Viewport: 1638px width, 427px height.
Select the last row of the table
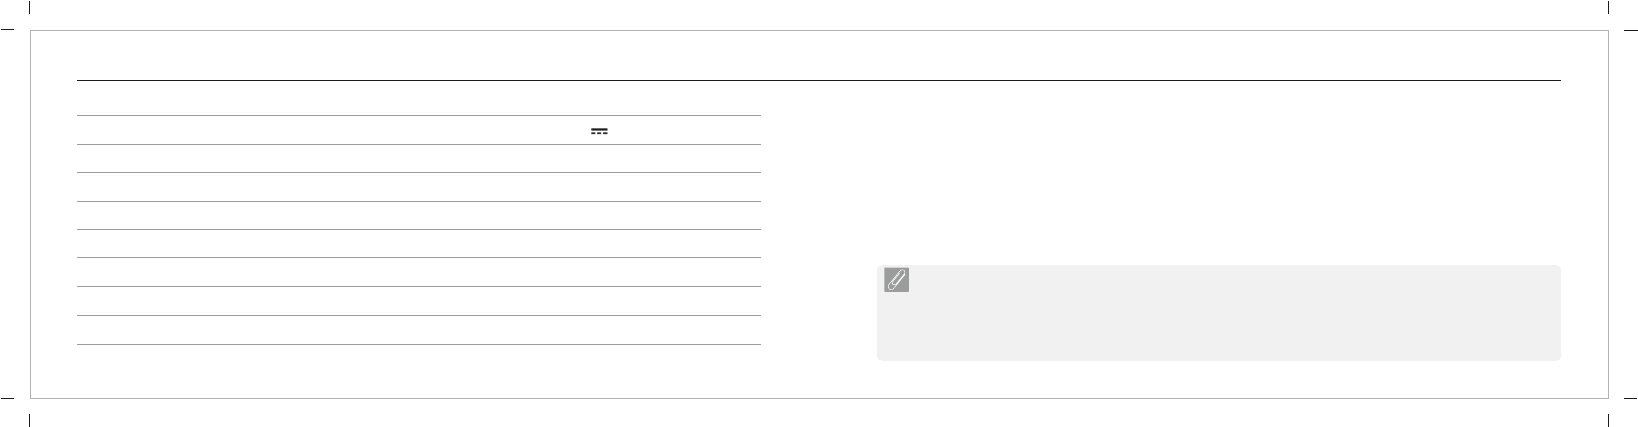[418, 331]
